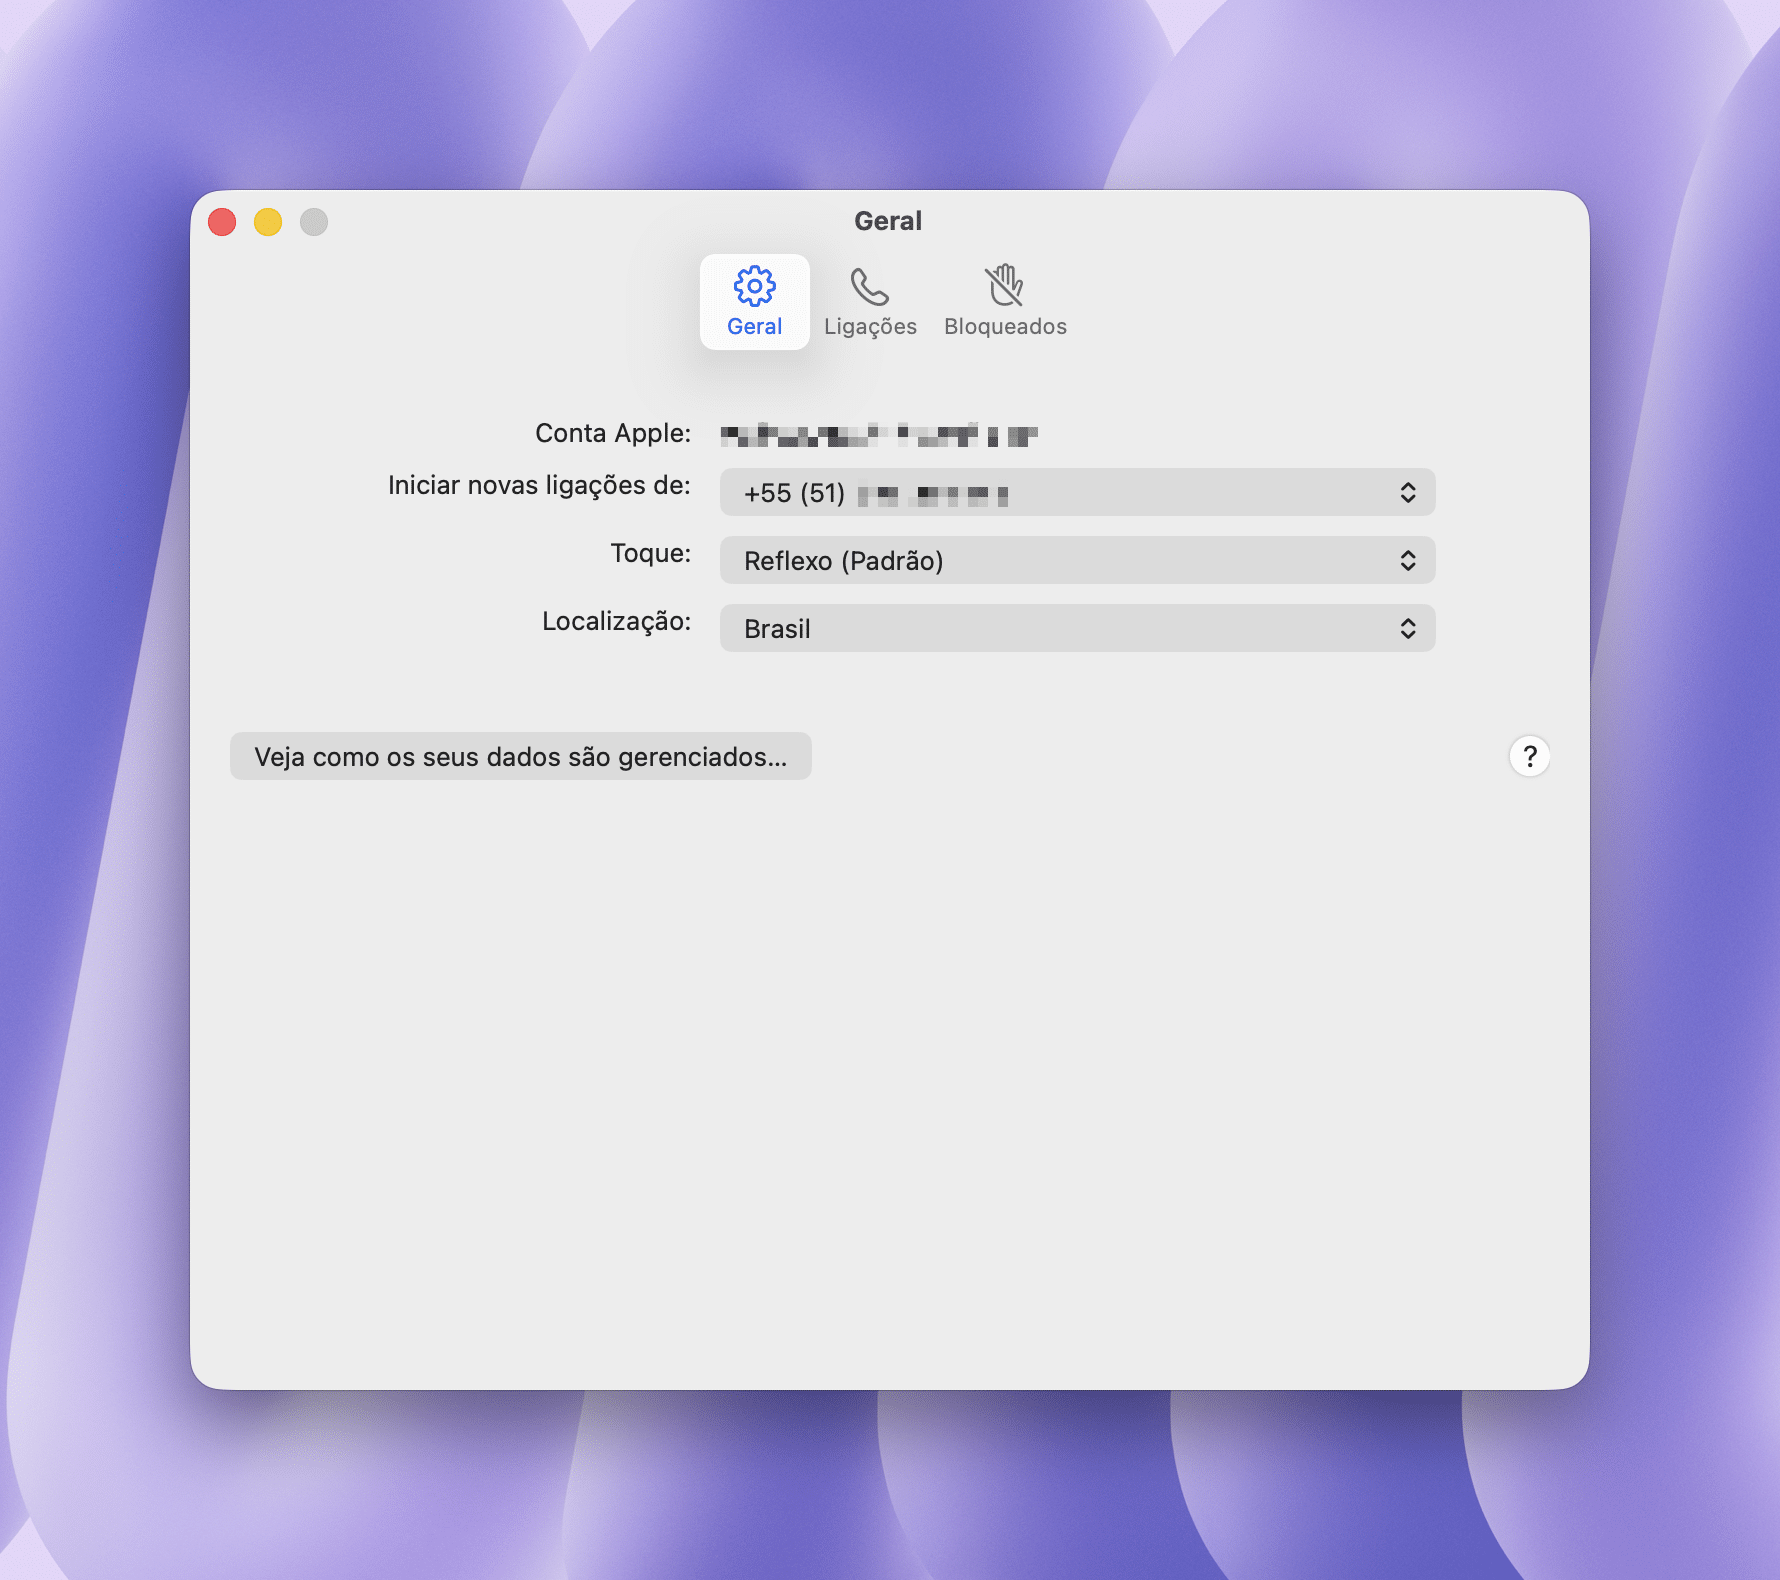Click the "Iniciar novas ligações de:" label
The height and width of the screenshot is (1580, 1780).
coord(539,486)
